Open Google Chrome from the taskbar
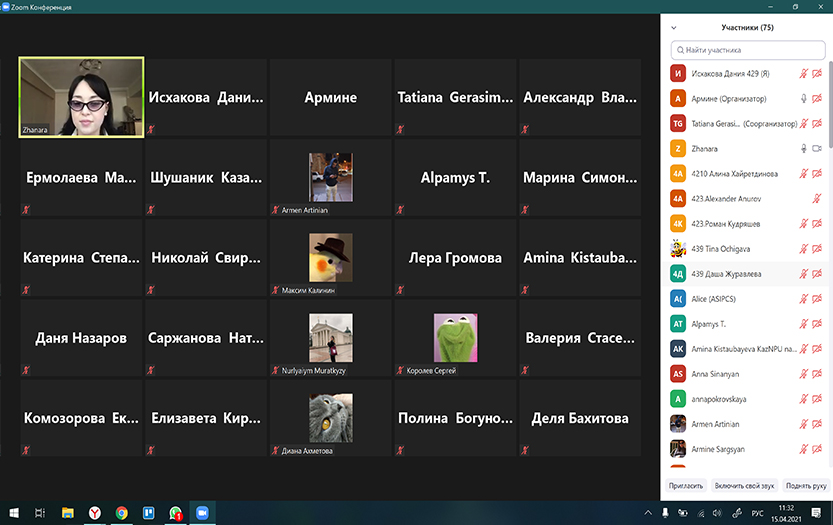The width and height of the screenshot is (833, 525). pyautogui.click(x=122, y=512)
